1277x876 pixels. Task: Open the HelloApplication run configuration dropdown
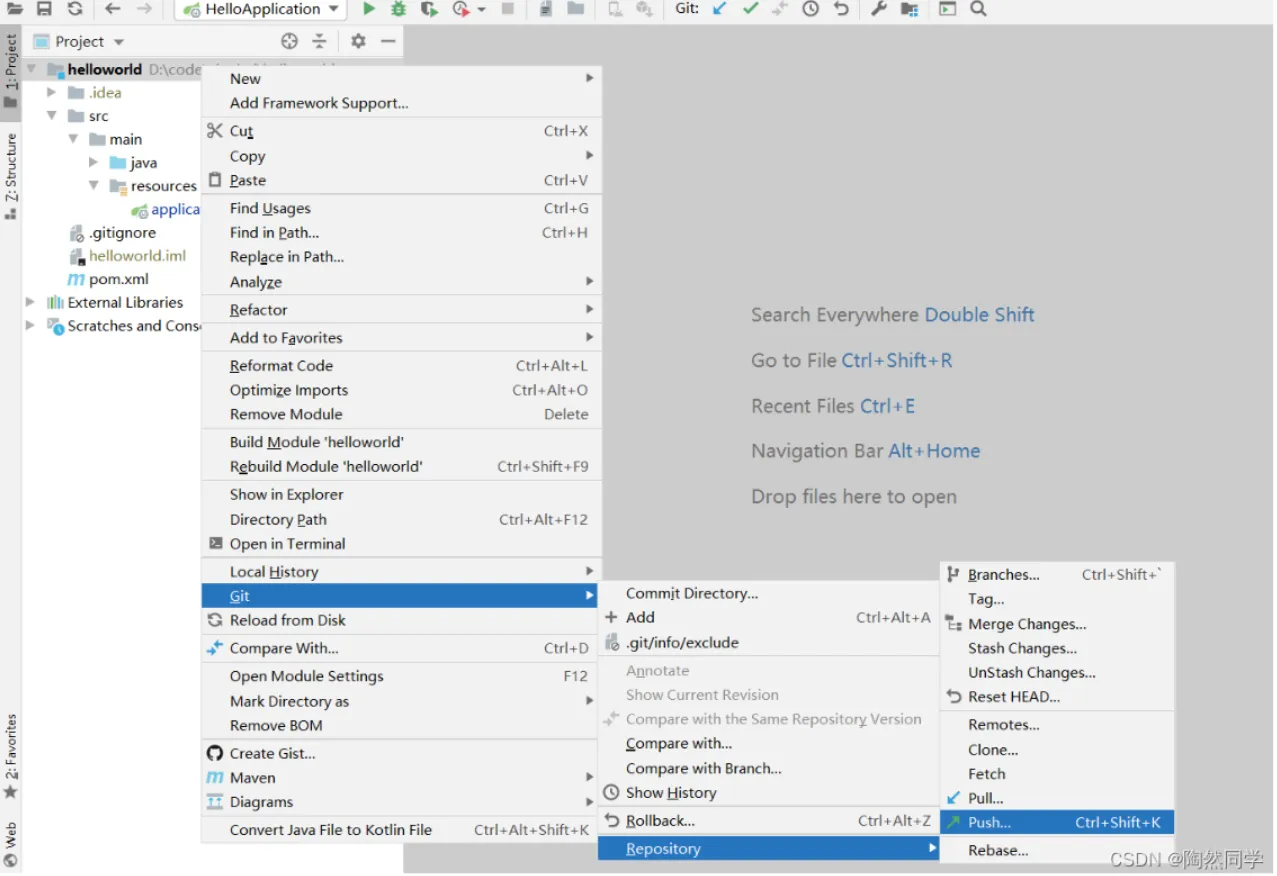coord(261,9)
